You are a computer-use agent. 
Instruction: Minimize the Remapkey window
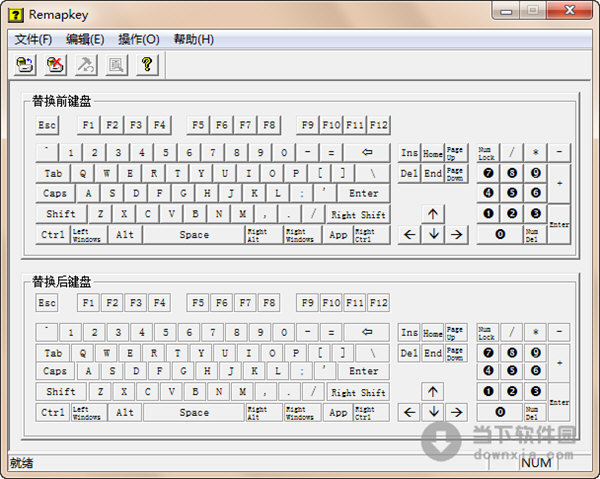tap(506, 11)
